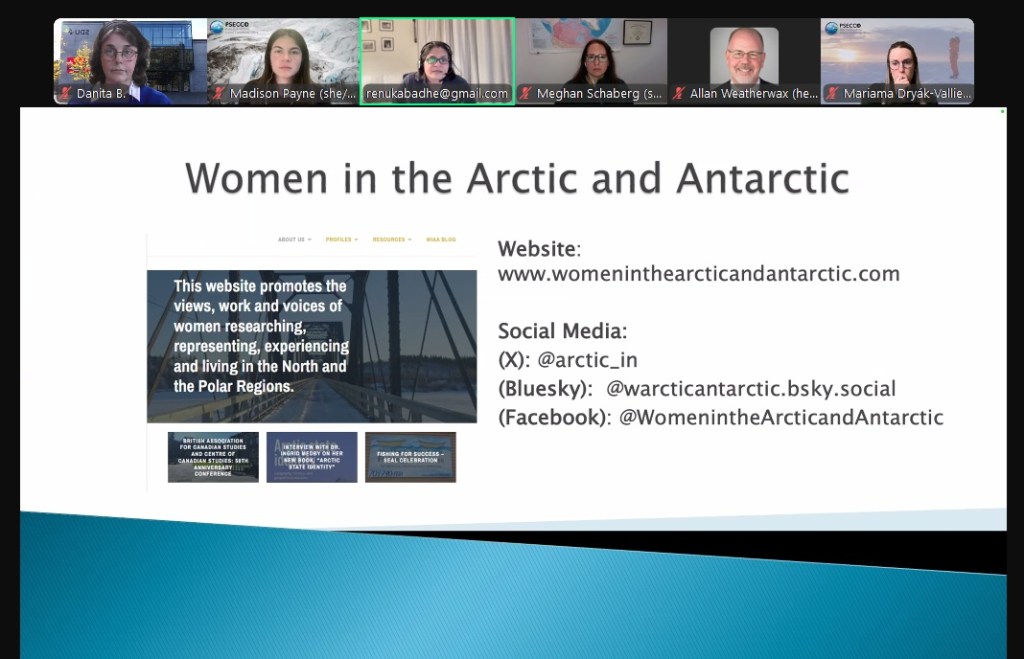Click Danita B.'s muted microphone icon
The height and width of the screenshot is (659, 1024).
(x=66, y=93)
